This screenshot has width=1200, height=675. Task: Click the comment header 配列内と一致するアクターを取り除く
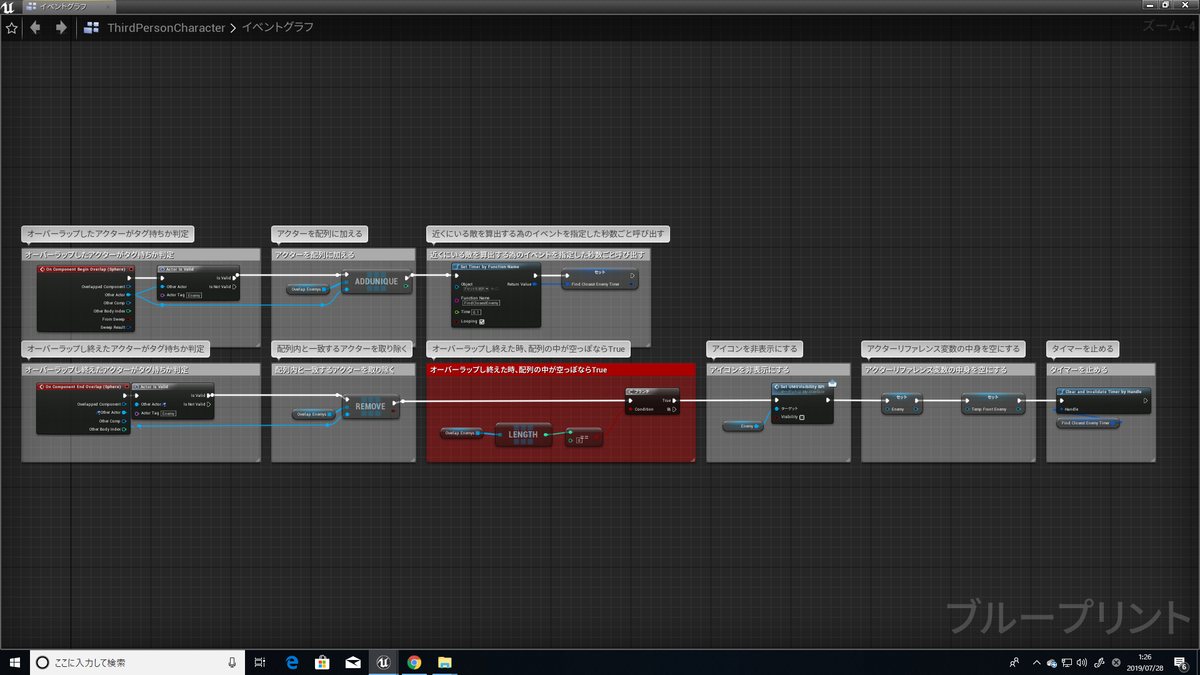click(x=343, y=370)
